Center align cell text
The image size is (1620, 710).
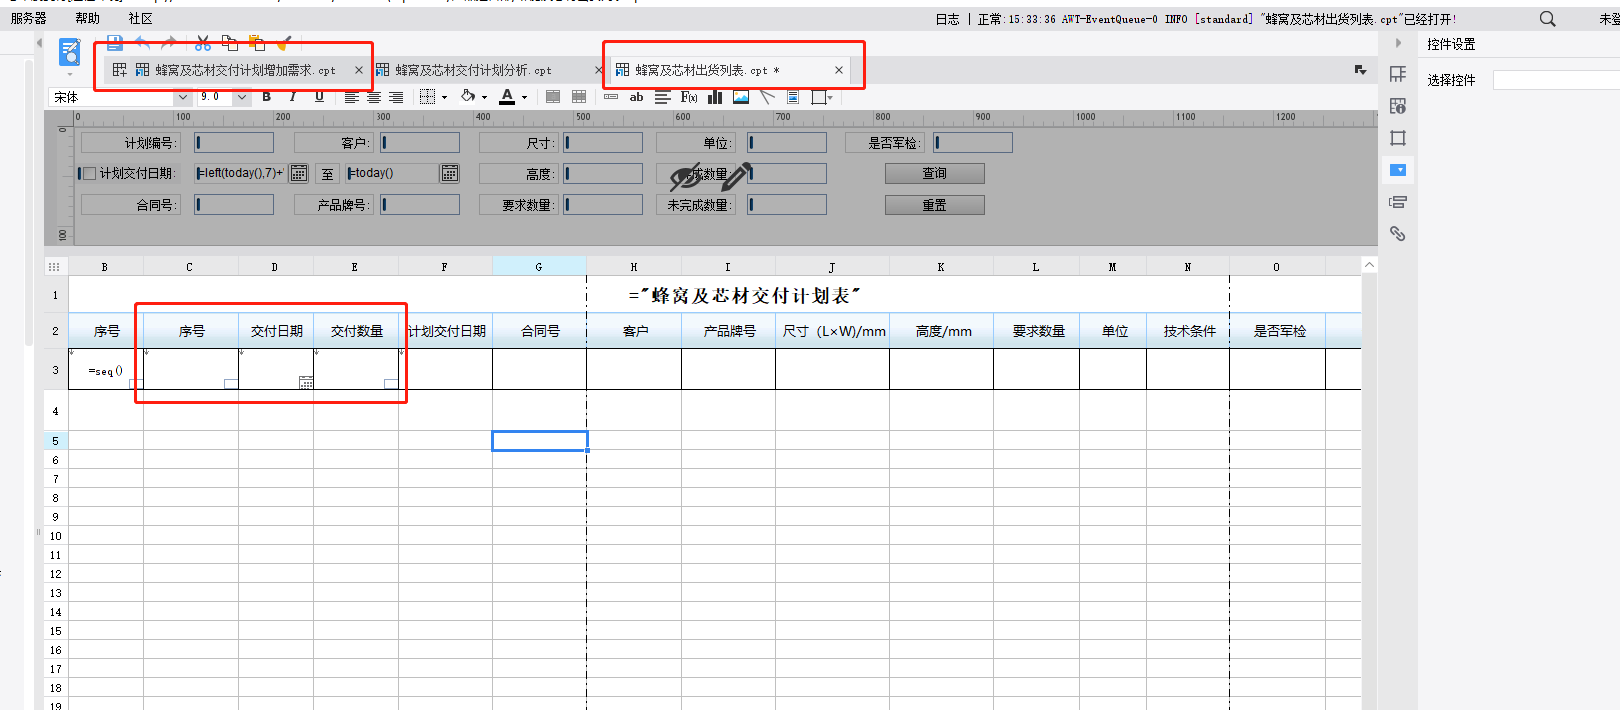(x=374, y=97)
